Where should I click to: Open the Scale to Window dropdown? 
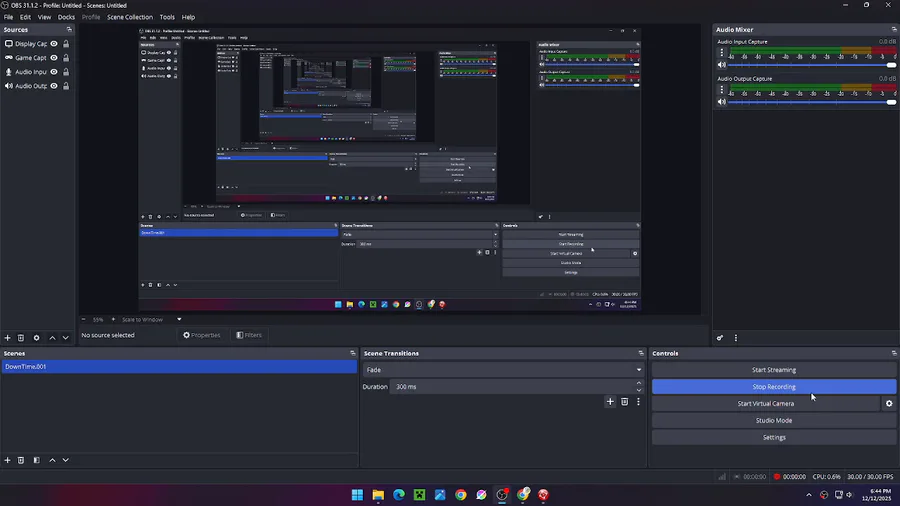click(x=152, y=320)
